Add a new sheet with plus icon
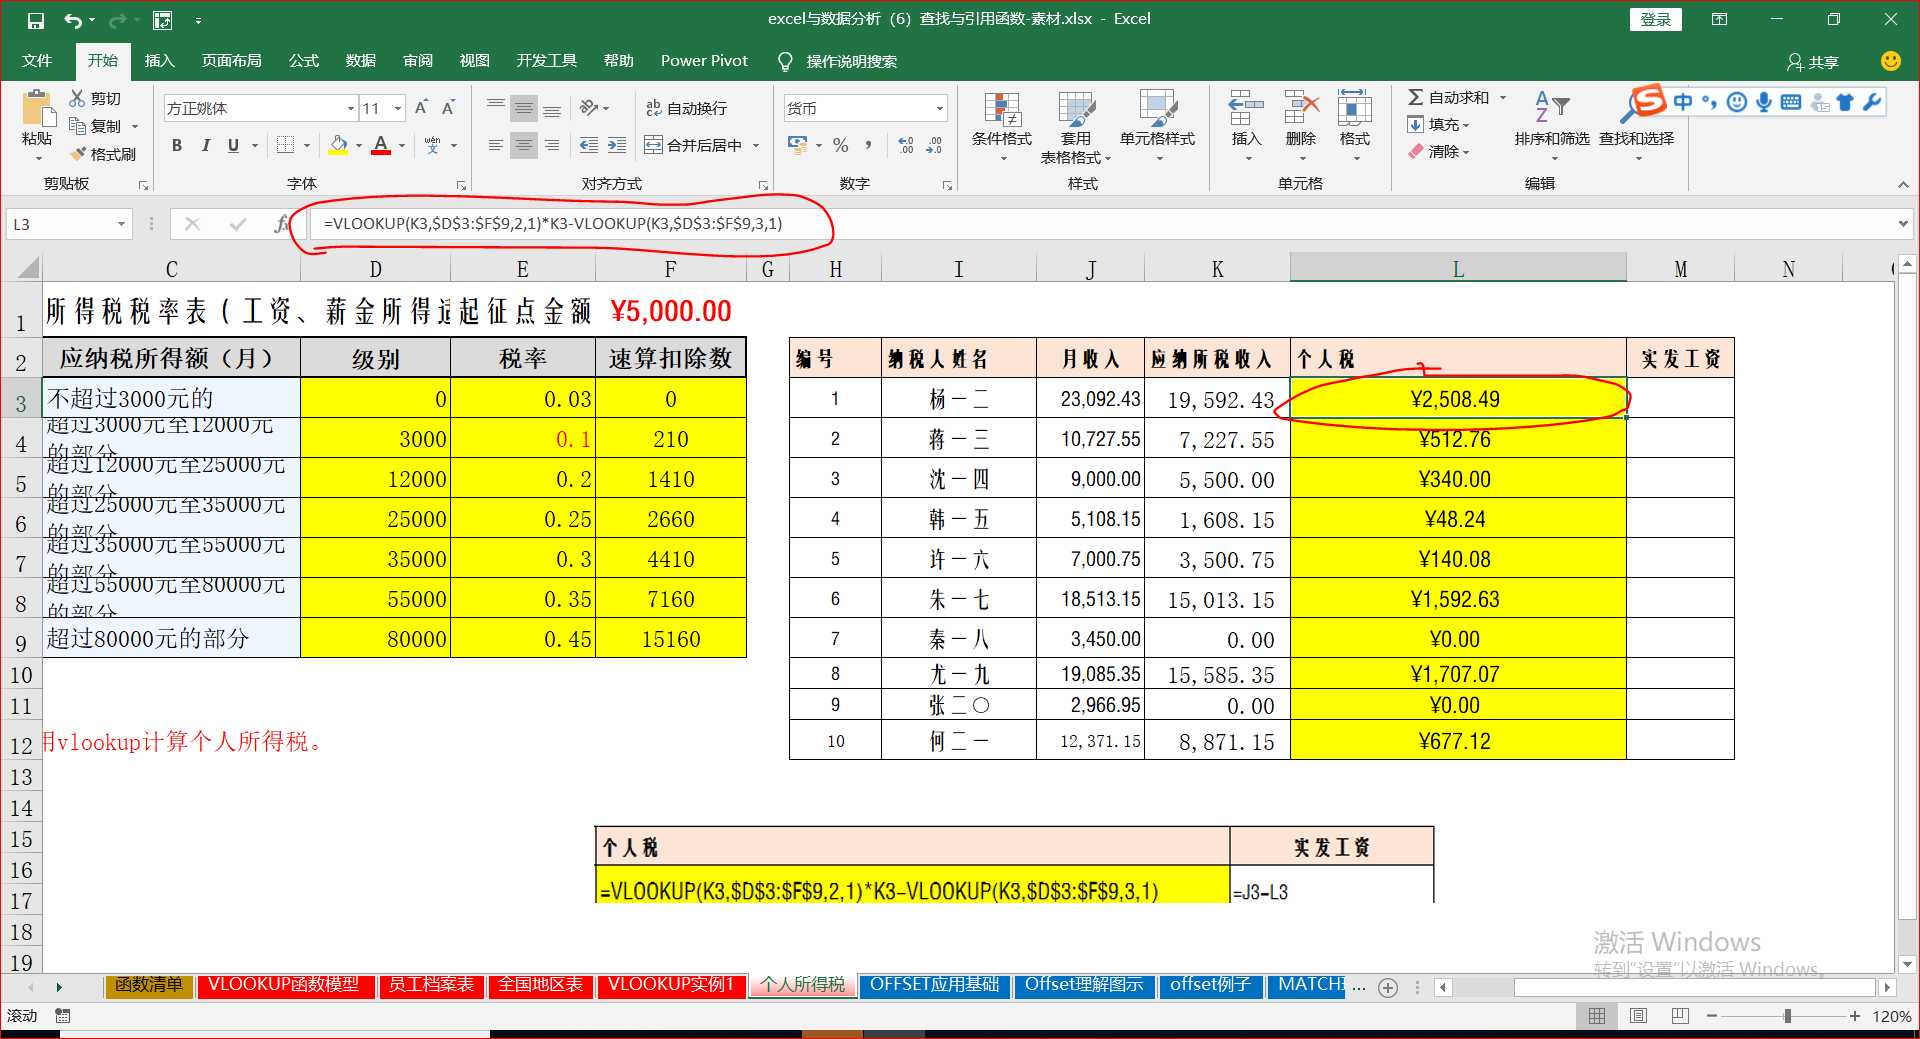Screen dimensions: 1920x1039 1388,988
